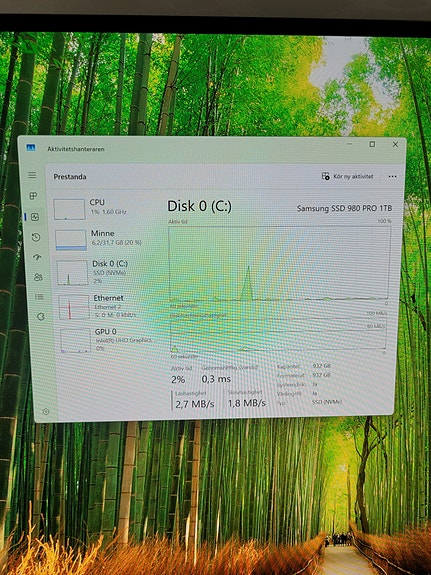This screenshot has height=575, width=431.
Task: Open the Users page icon in the sidebar
Action: click(38, 277)
